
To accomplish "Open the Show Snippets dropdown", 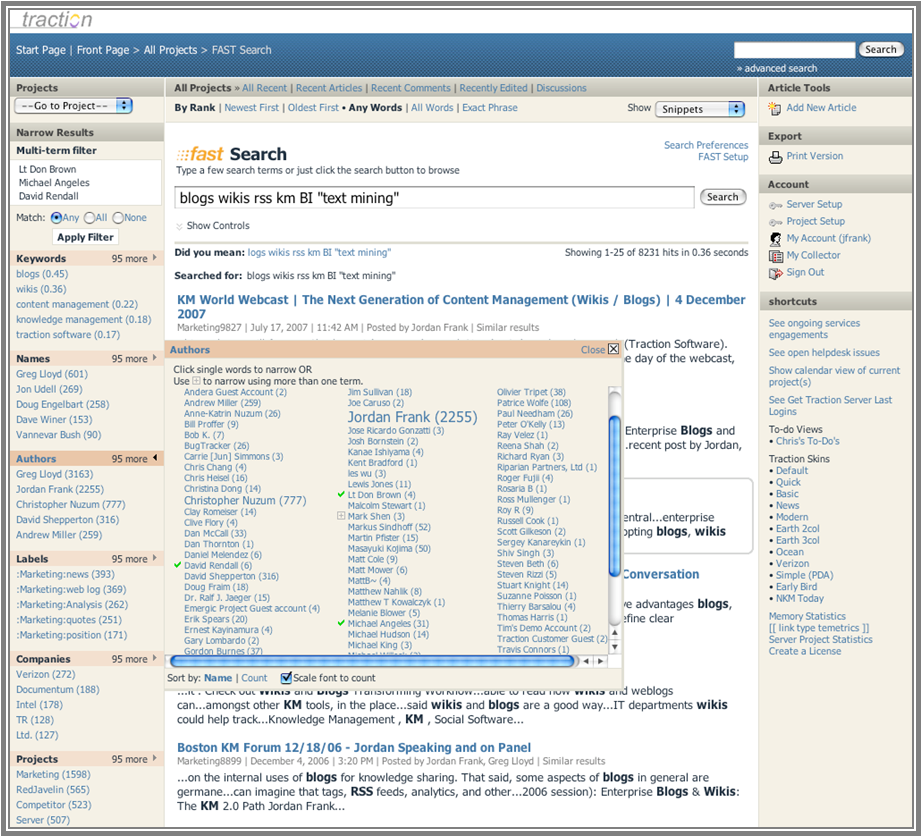I will pyautogui.click(x=700, y=109).
